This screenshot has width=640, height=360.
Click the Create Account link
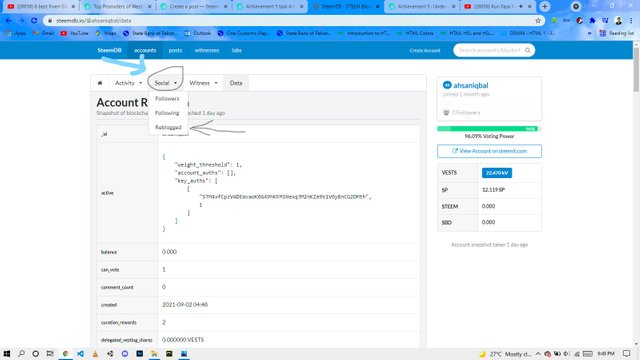(425, 50)
